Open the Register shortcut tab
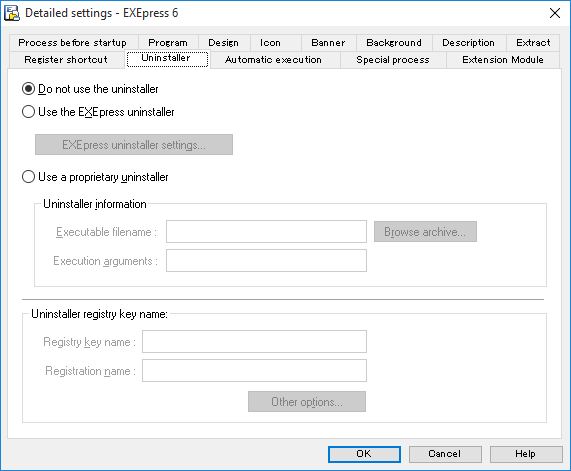The width and height of the screenshot is (571, 471). point(66,60)
